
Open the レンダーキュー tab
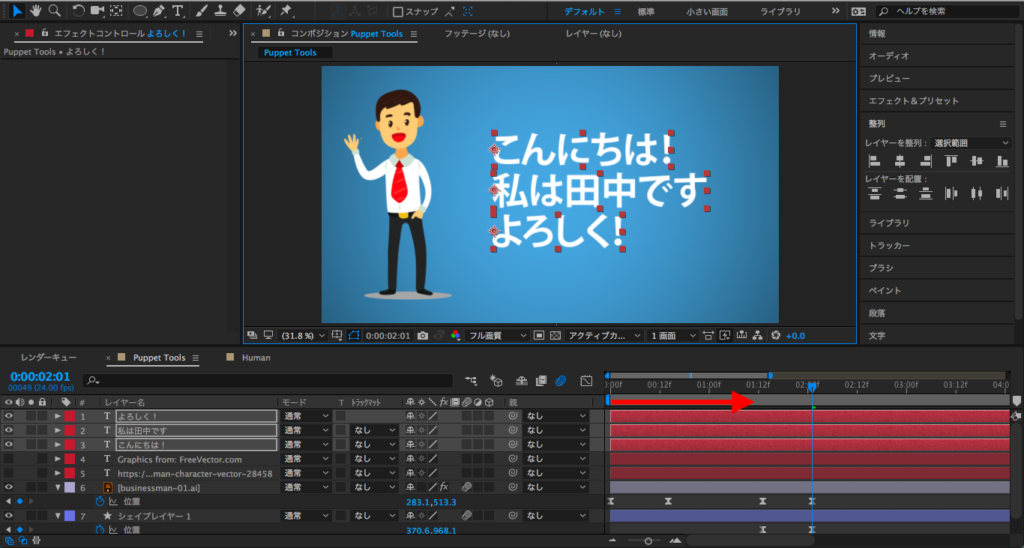(47, 357)
